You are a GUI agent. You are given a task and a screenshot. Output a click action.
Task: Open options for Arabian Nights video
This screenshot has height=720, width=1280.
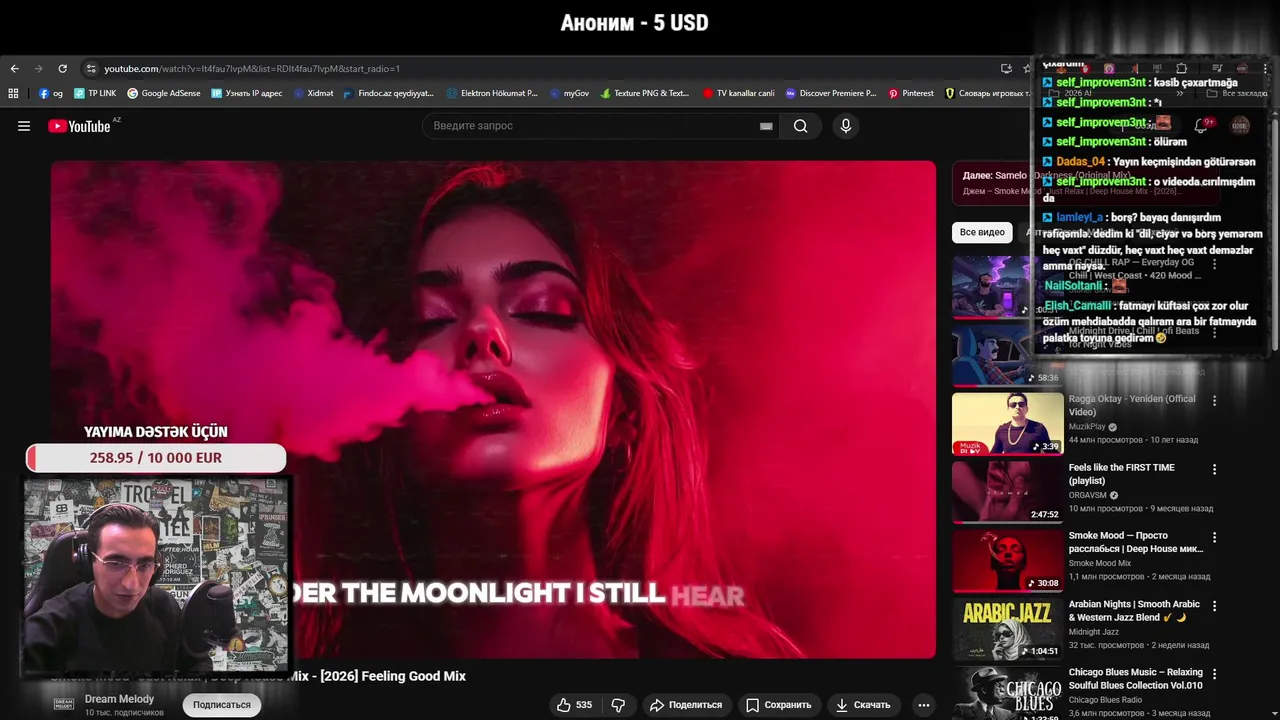[1214, 606]
